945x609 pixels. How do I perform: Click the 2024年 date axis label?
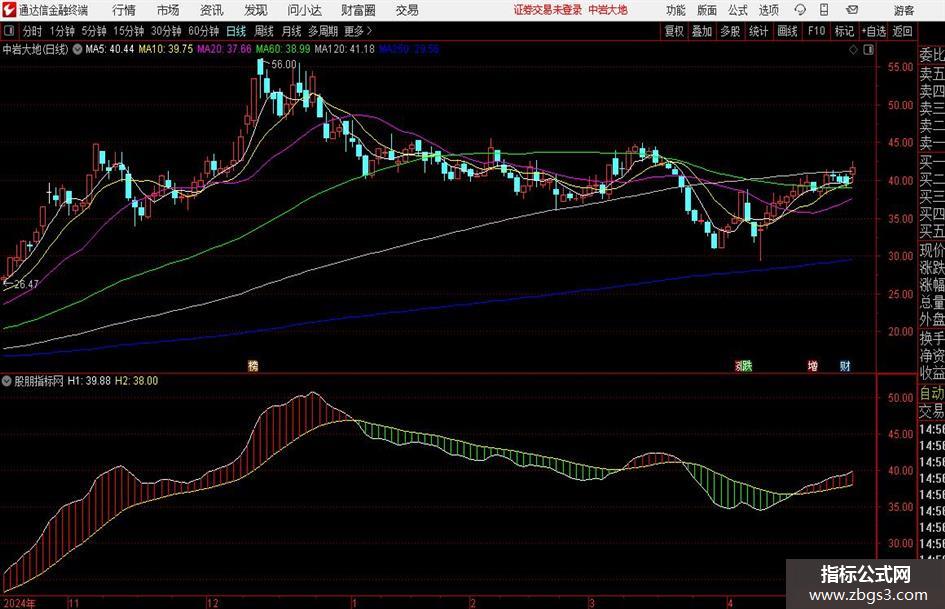point(19,603)
